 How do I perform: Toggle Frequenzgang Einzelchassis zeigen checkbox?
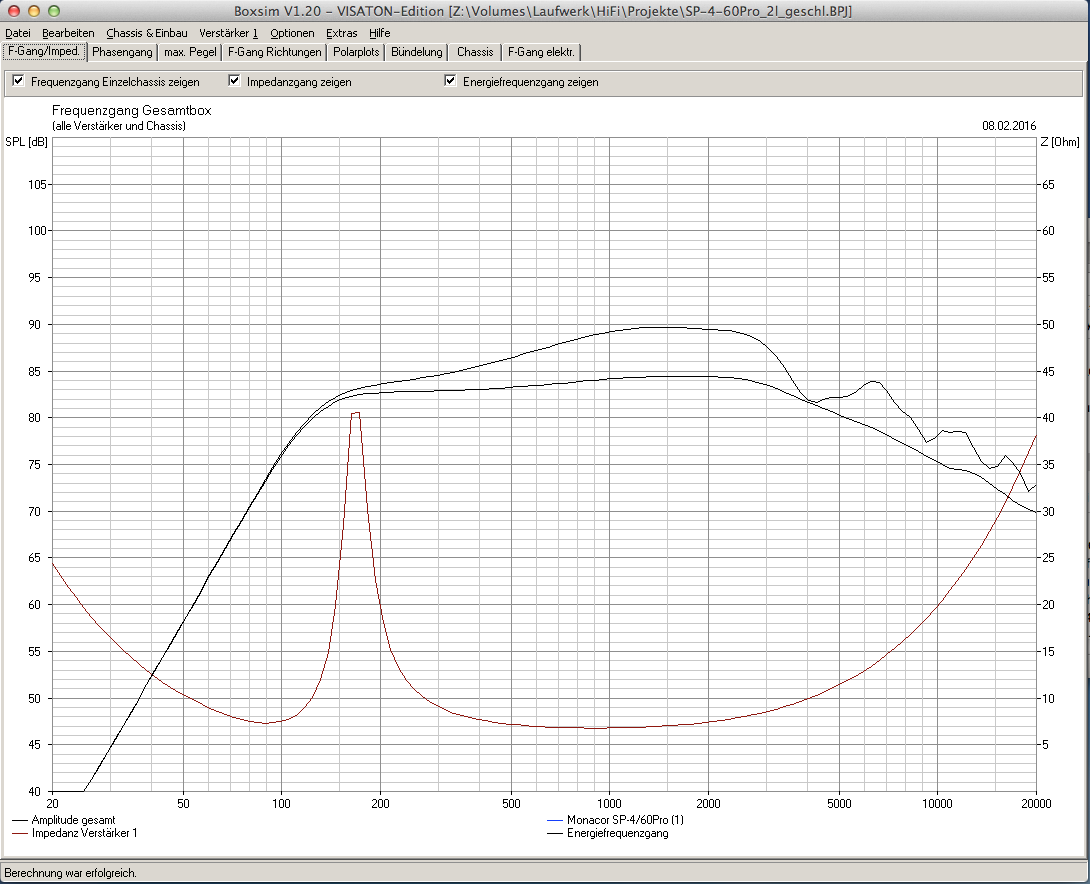coord(19,81)
